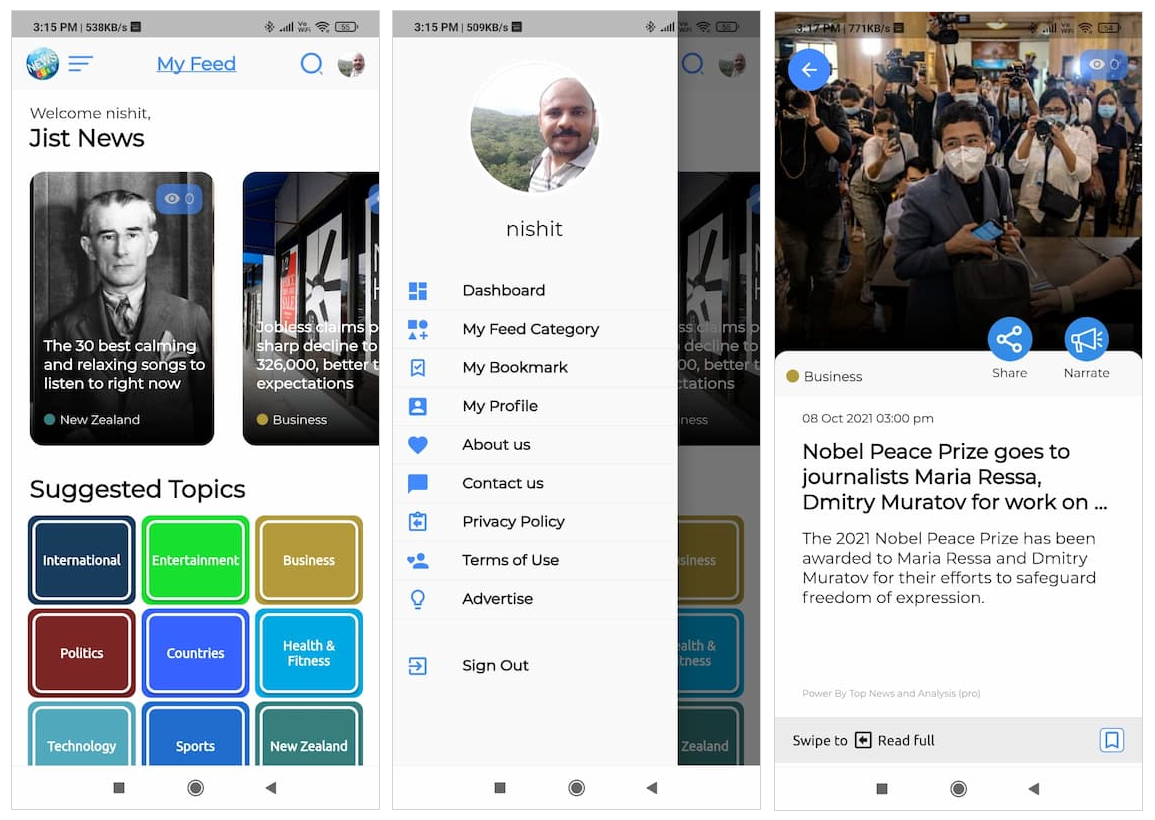Tap the Share icon on article
Screen dimensions: 1155x820
click(x=1009, y=340)
